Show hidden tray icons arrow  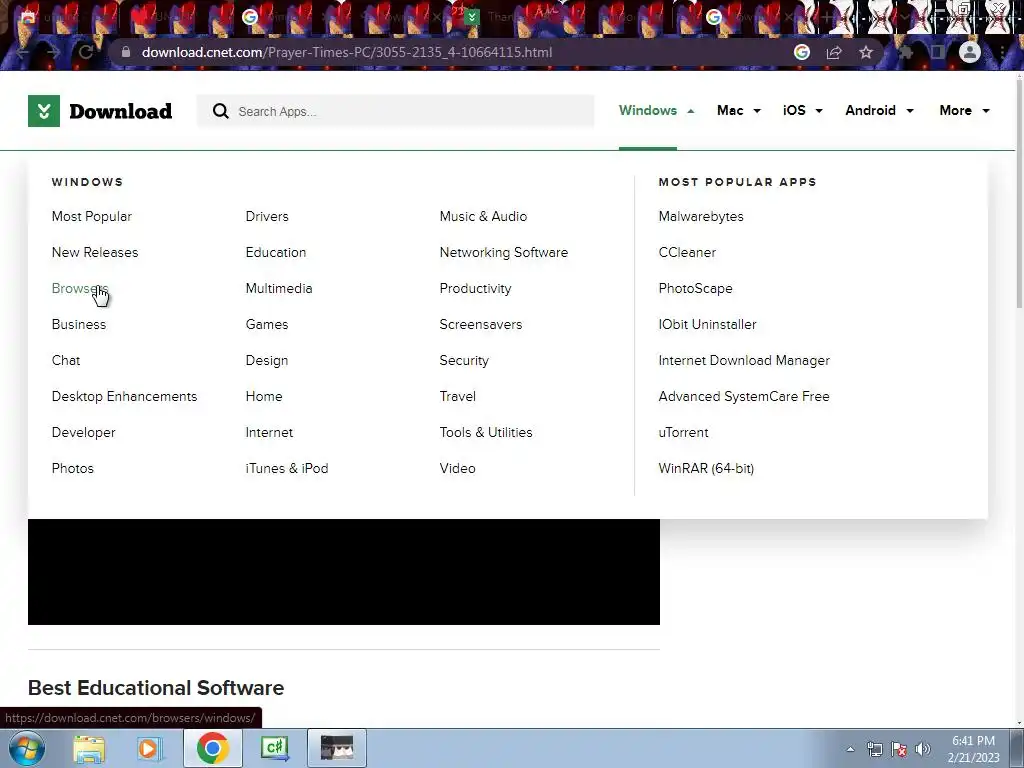850,749
